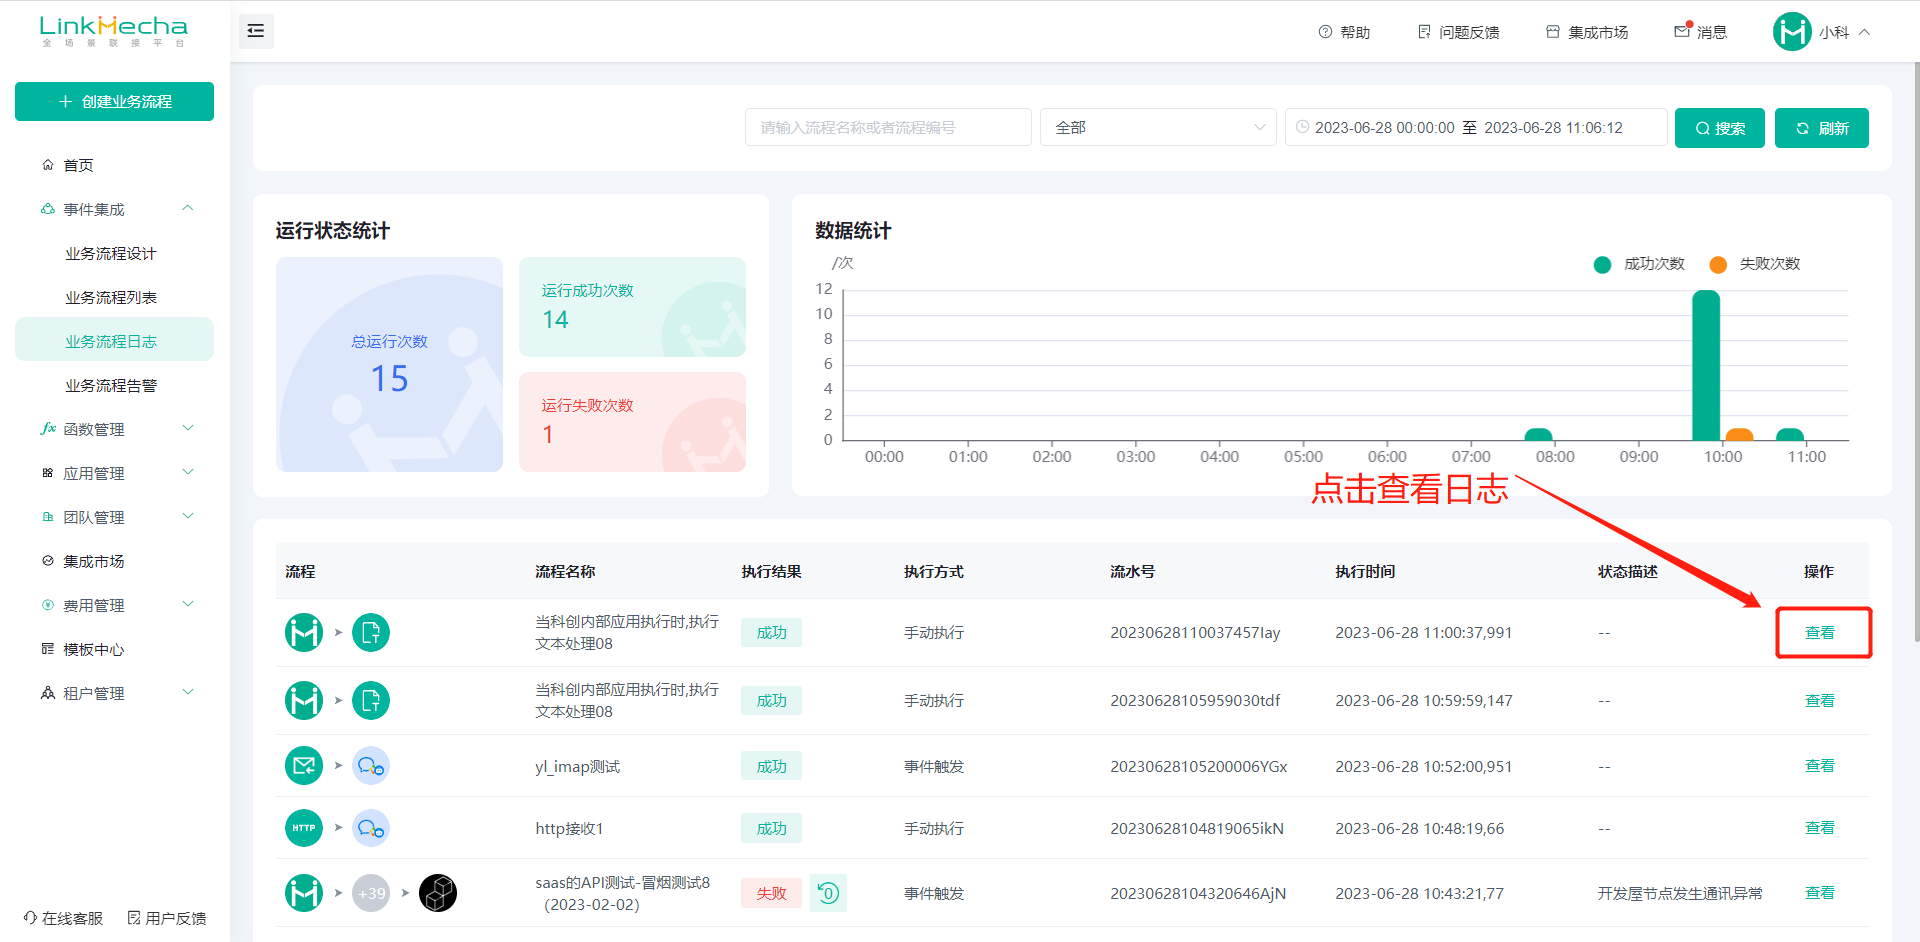Click serial number 20230628110037457Iay
The height and width of the screenshot is (942, 1920).
(1195, 632)
